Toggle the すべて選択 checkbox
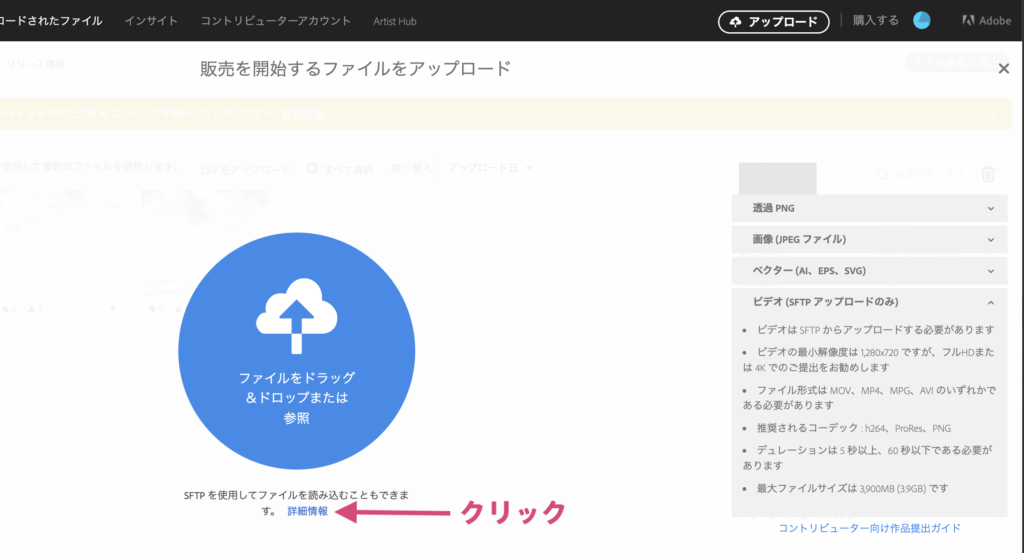The height and width of the screenshot is (553, 1024). pyautogui.click(x=312, y=168)
